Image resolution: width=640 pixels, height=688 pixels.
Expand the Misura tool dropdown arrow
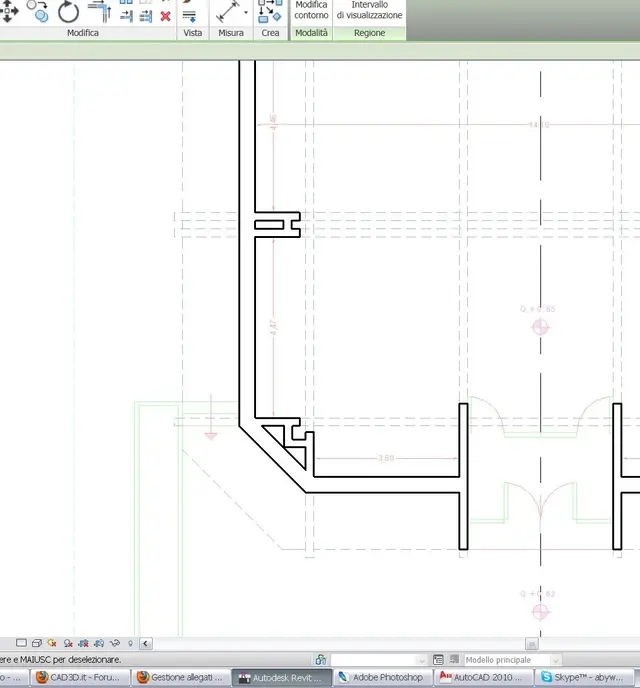point(246,12)
